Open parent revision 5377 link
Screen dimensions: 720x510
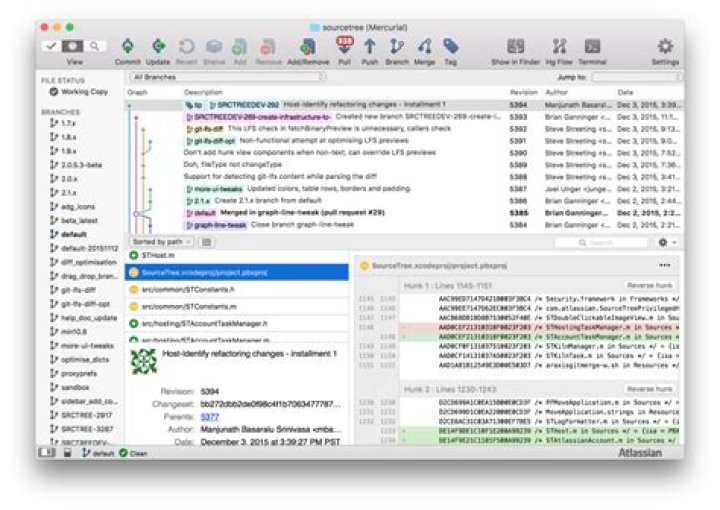click(x=209, y=417)
